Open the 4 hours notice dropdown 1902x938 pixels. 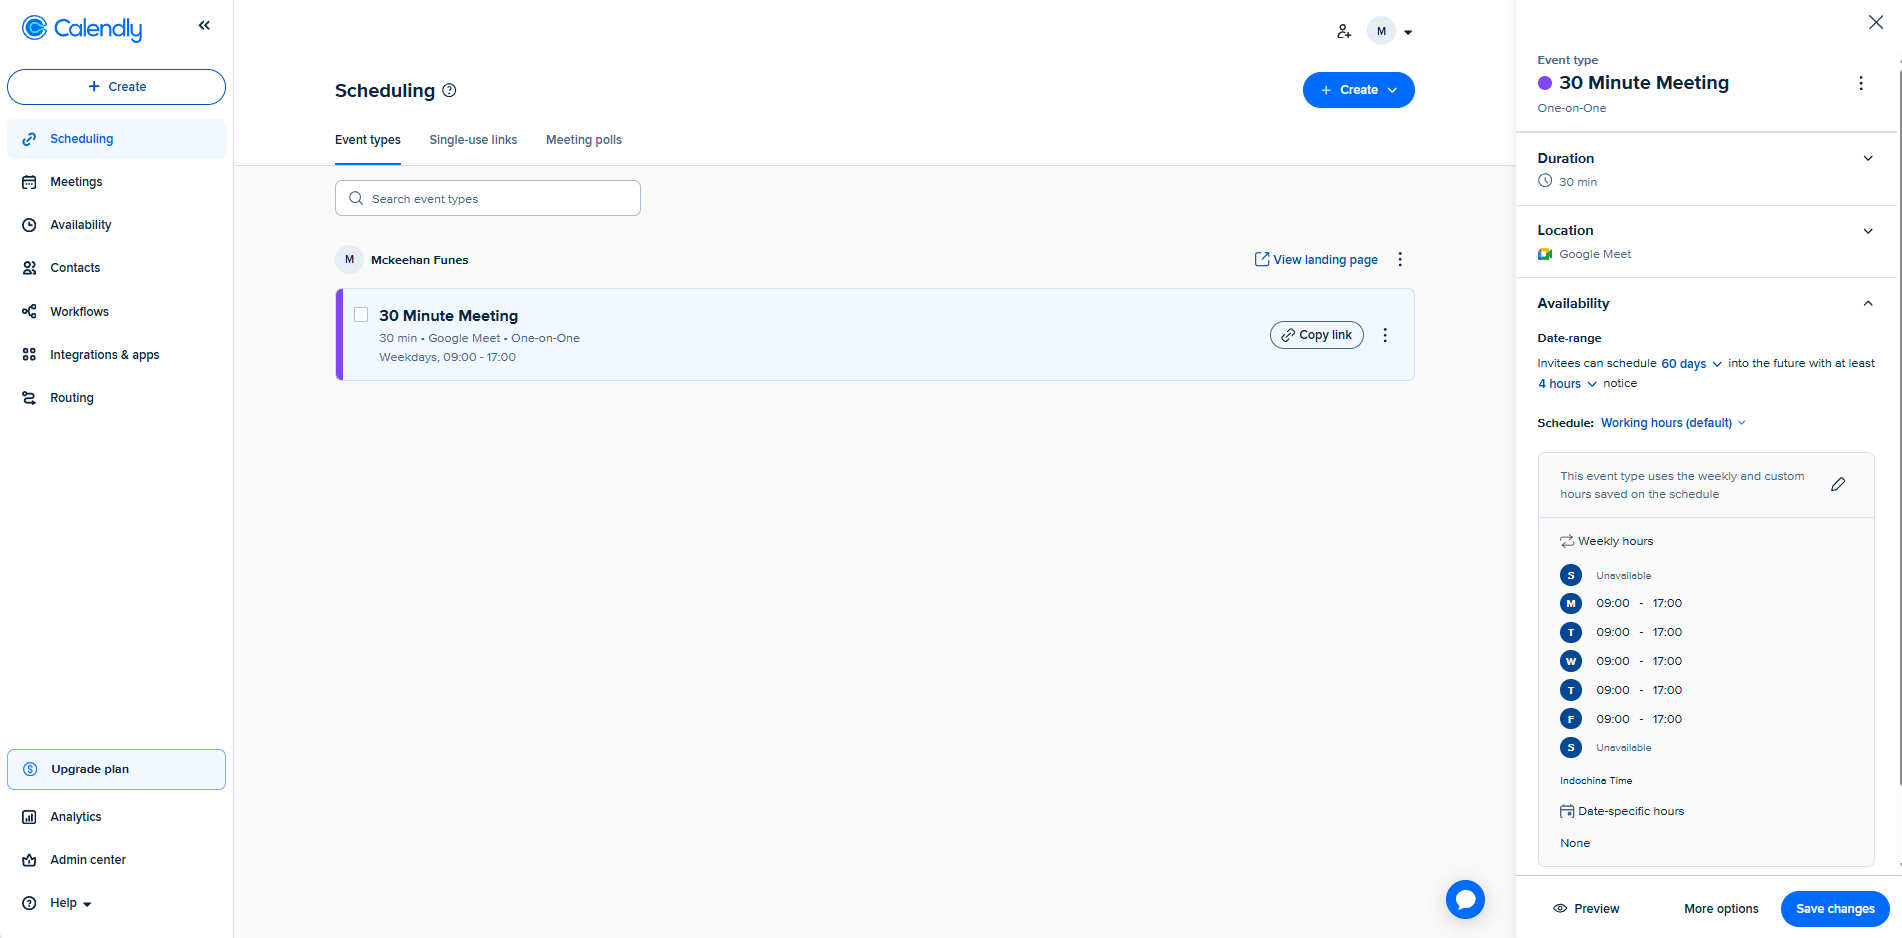point(1568,384)
